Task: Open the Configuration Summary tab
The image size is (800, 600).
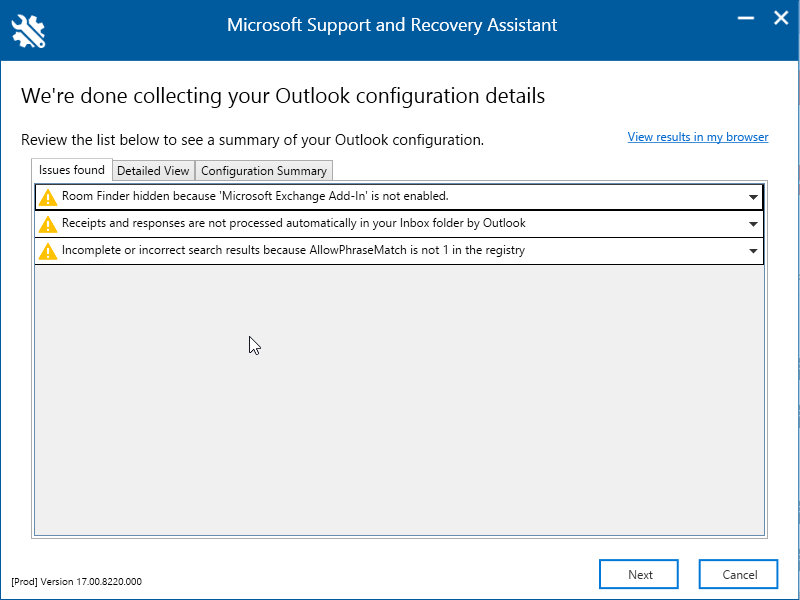Action: (x=264, y=171)
